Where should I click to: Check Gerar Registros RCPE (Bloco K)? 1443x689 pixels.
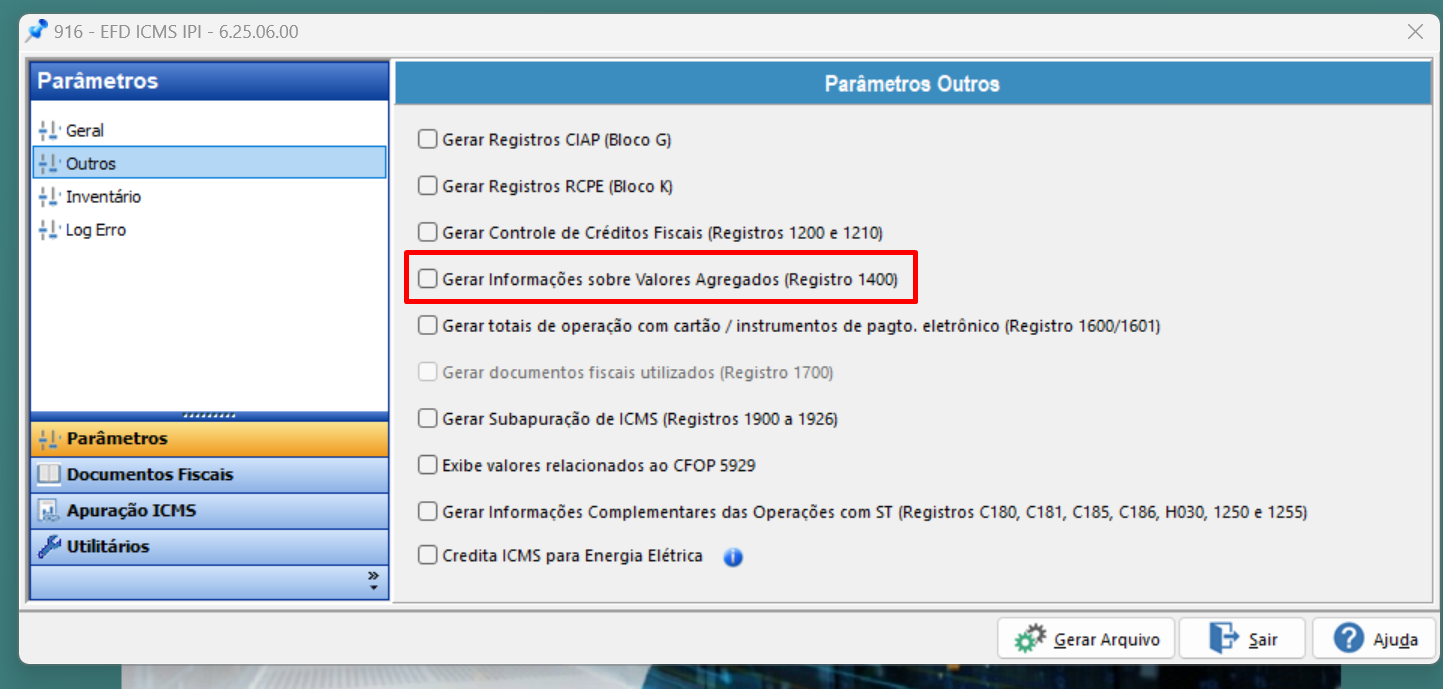428,185
